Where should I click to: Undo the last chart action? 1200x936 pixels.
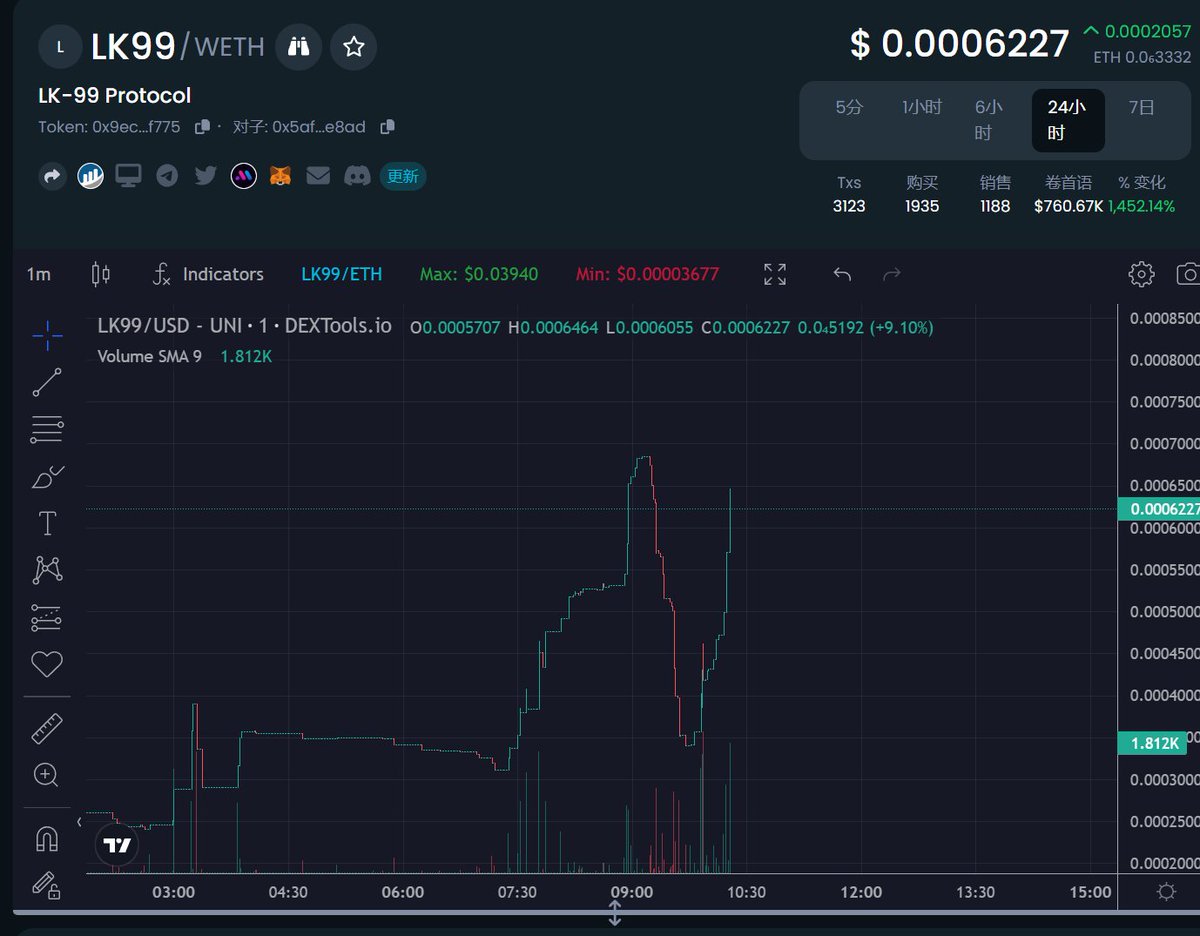click(x=842, y=274)
